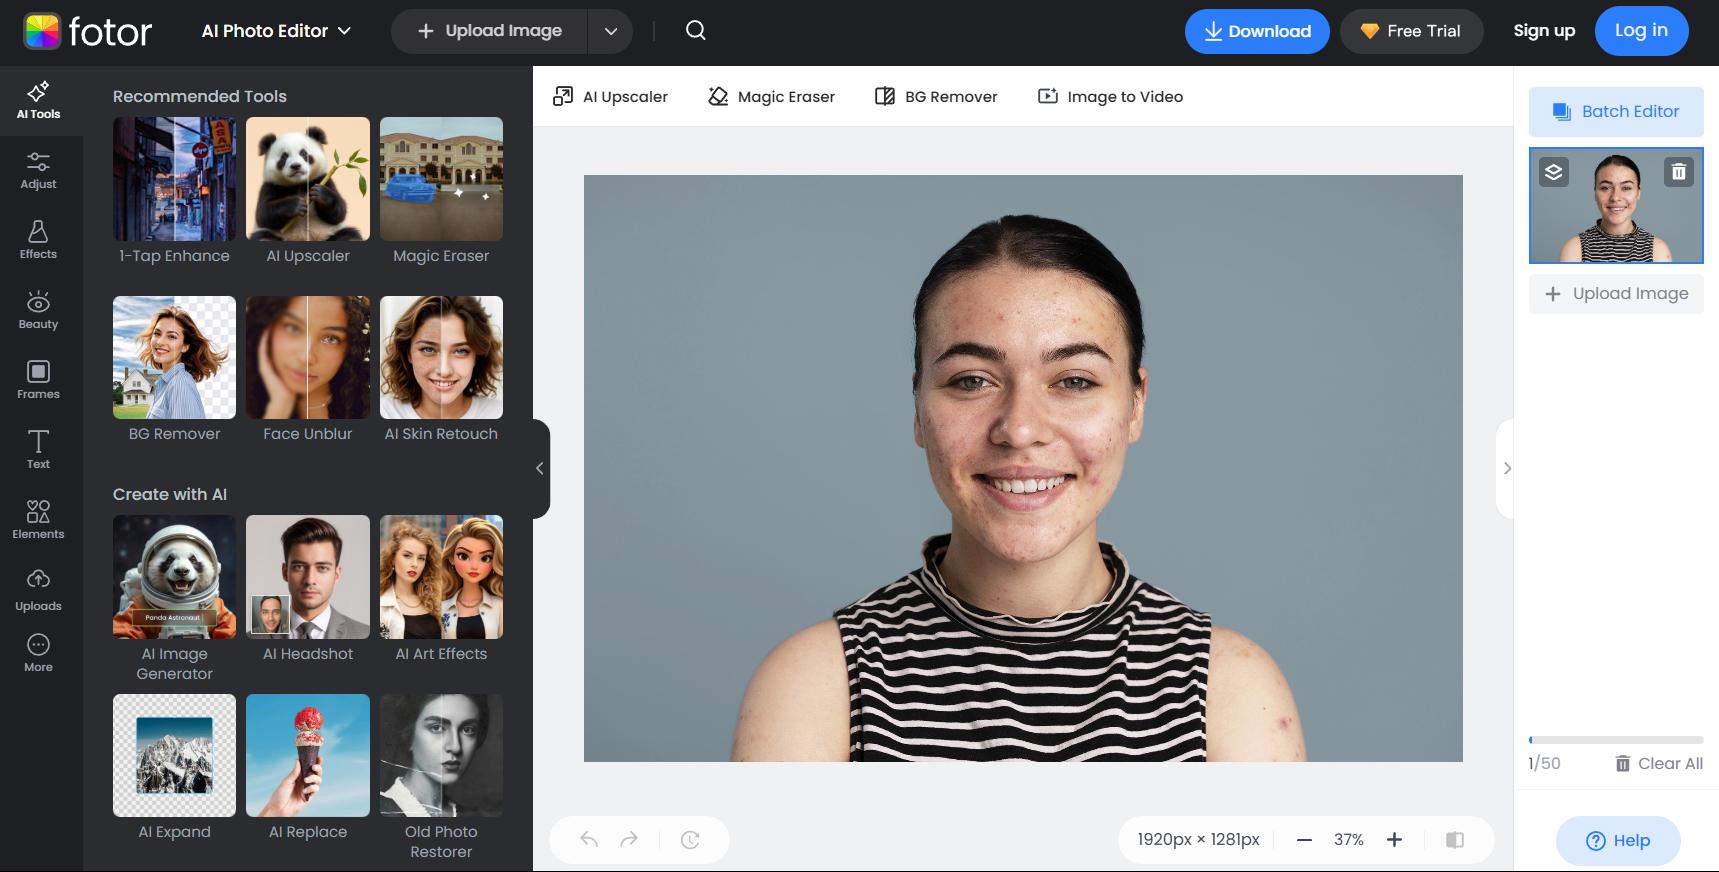Zoom in with the plus icon

1394,840
